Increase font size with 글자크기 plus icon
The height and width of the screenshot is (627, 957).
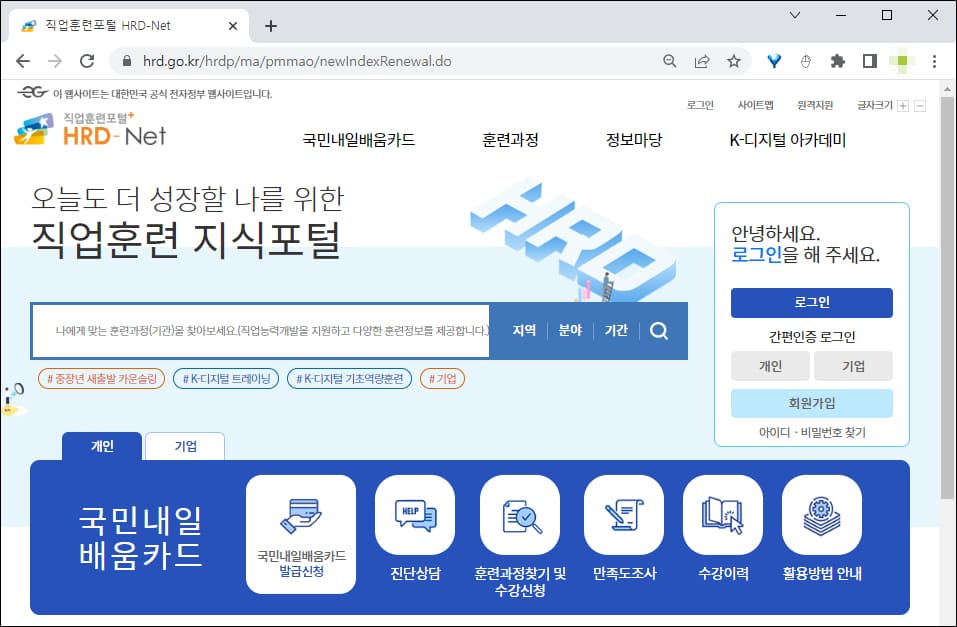(x=904, y=104)
